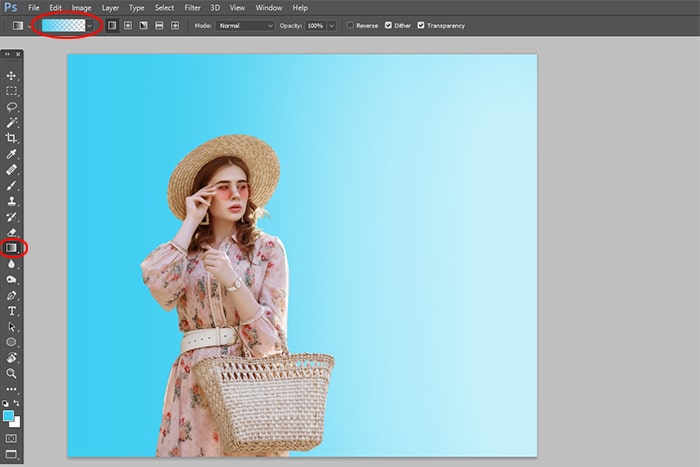Open the Filter menu
Screen dimensions: 700x467
coord(192,8)
